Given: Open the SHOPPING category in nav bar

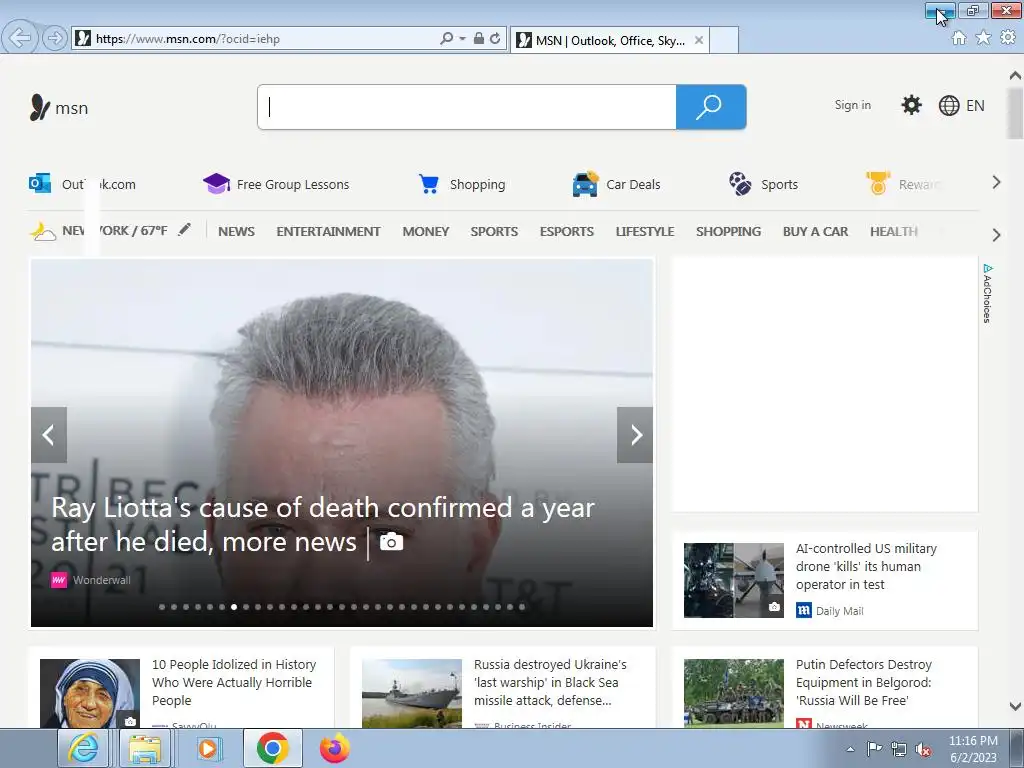Looking at the screenshot, I should coord(728,231).
